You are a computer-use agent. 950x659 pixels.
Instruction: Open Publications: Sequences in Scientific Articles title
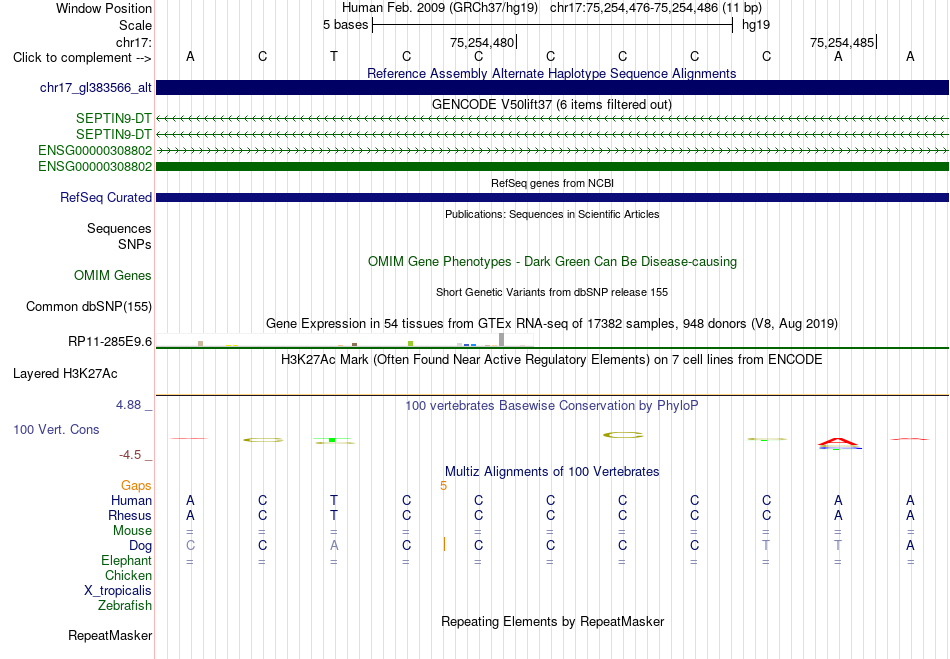coord(552,214)
